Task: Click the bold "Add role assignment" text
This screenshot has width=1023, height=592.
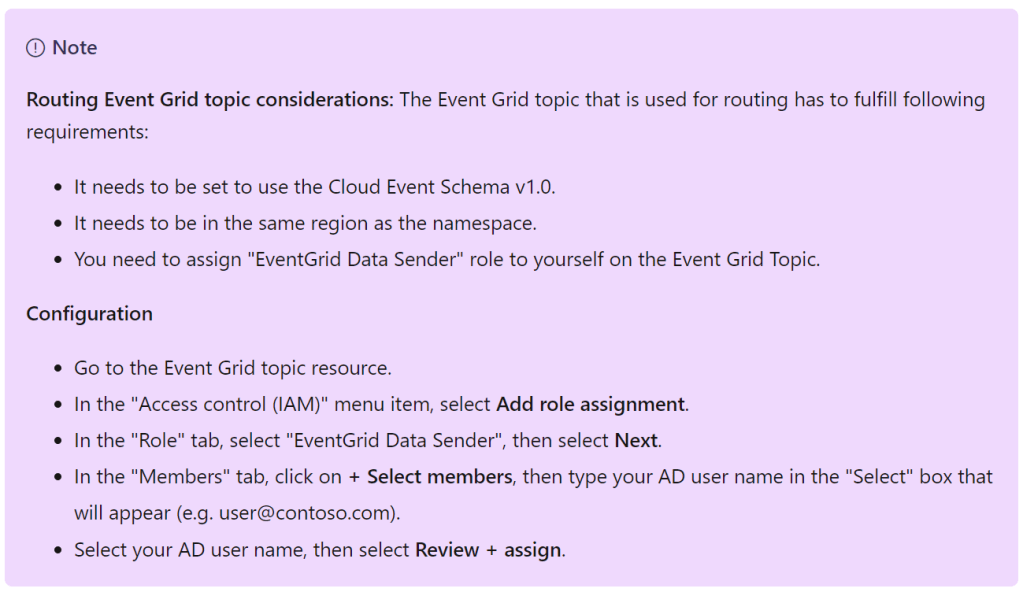Action: 590,405
